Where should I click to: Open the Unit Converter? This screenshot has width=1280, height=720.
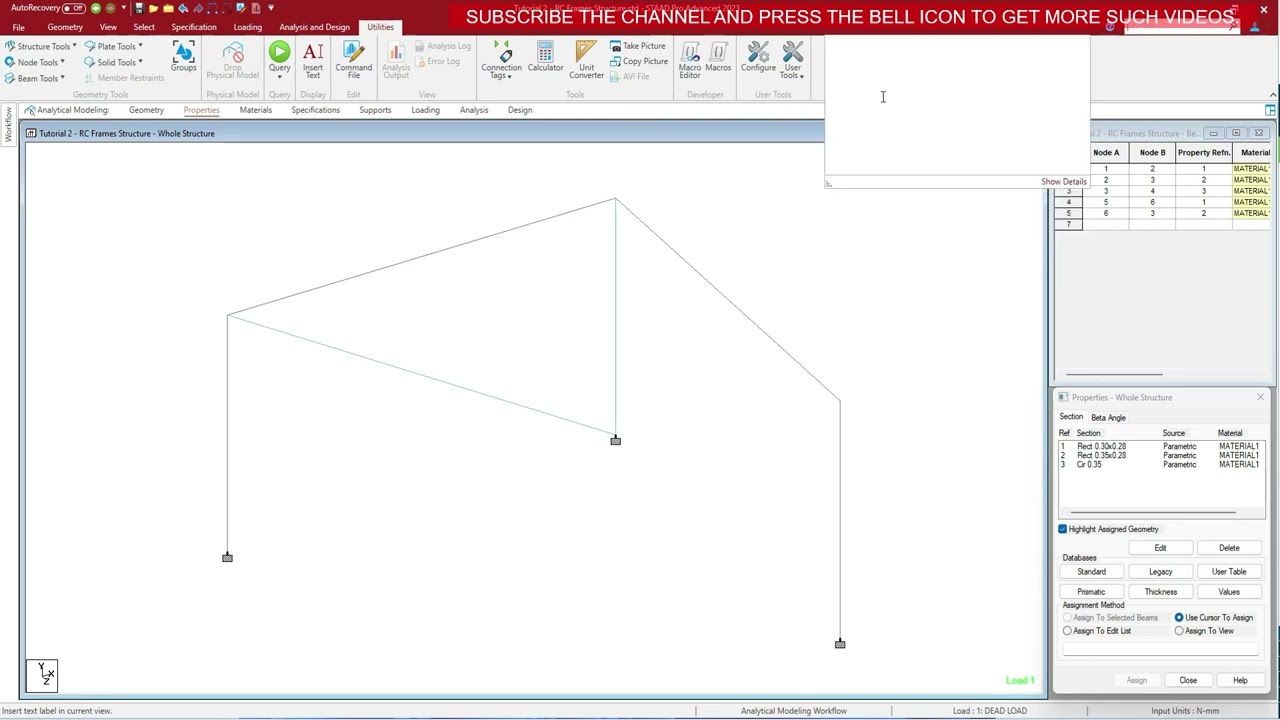click(586, 60)
